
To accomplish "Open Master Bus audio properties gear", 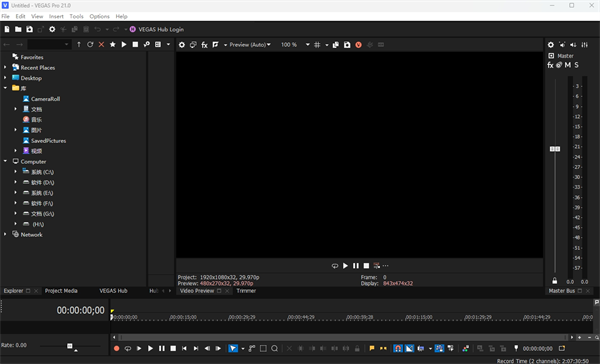I will pyautogui.click(x=551, y=45).
